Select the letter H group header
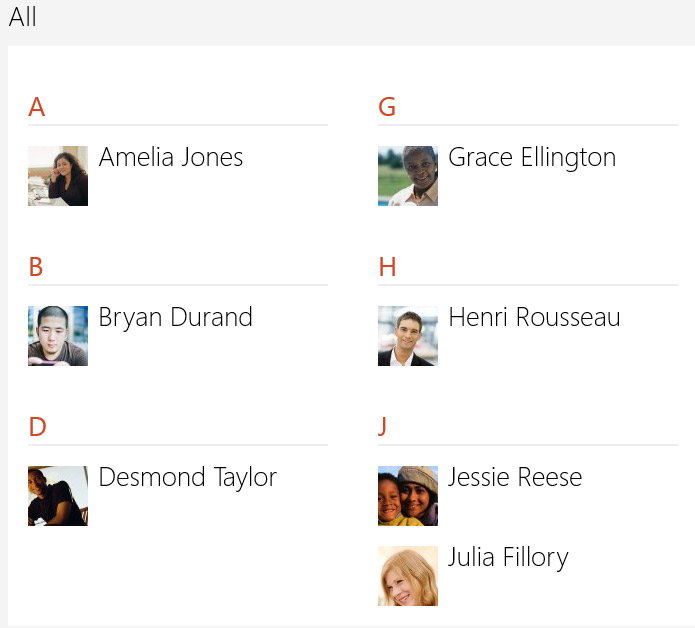The height and width of the screenshot is (628, 695). click(387, 267)
